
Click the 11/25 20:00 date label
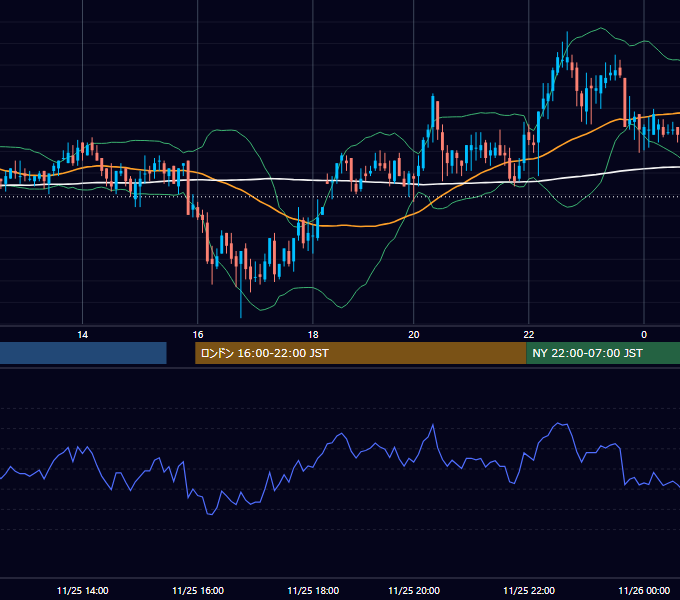tap(414, 590)
